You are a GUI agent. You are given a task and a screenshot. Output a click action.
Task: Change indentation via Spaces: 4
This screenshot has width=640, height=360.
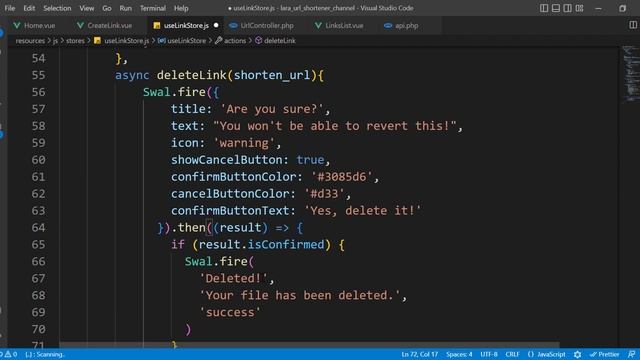(x=459, y=354)
